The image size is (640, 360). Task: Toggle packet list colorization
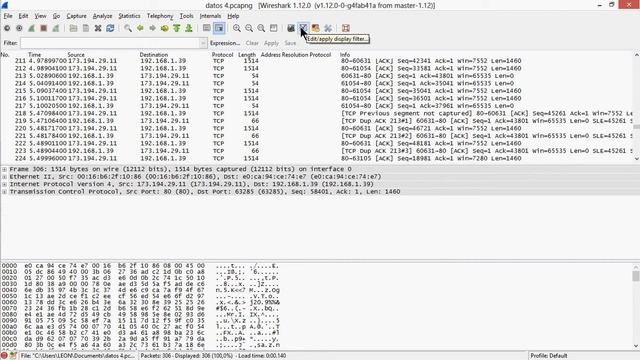point(207,28)
